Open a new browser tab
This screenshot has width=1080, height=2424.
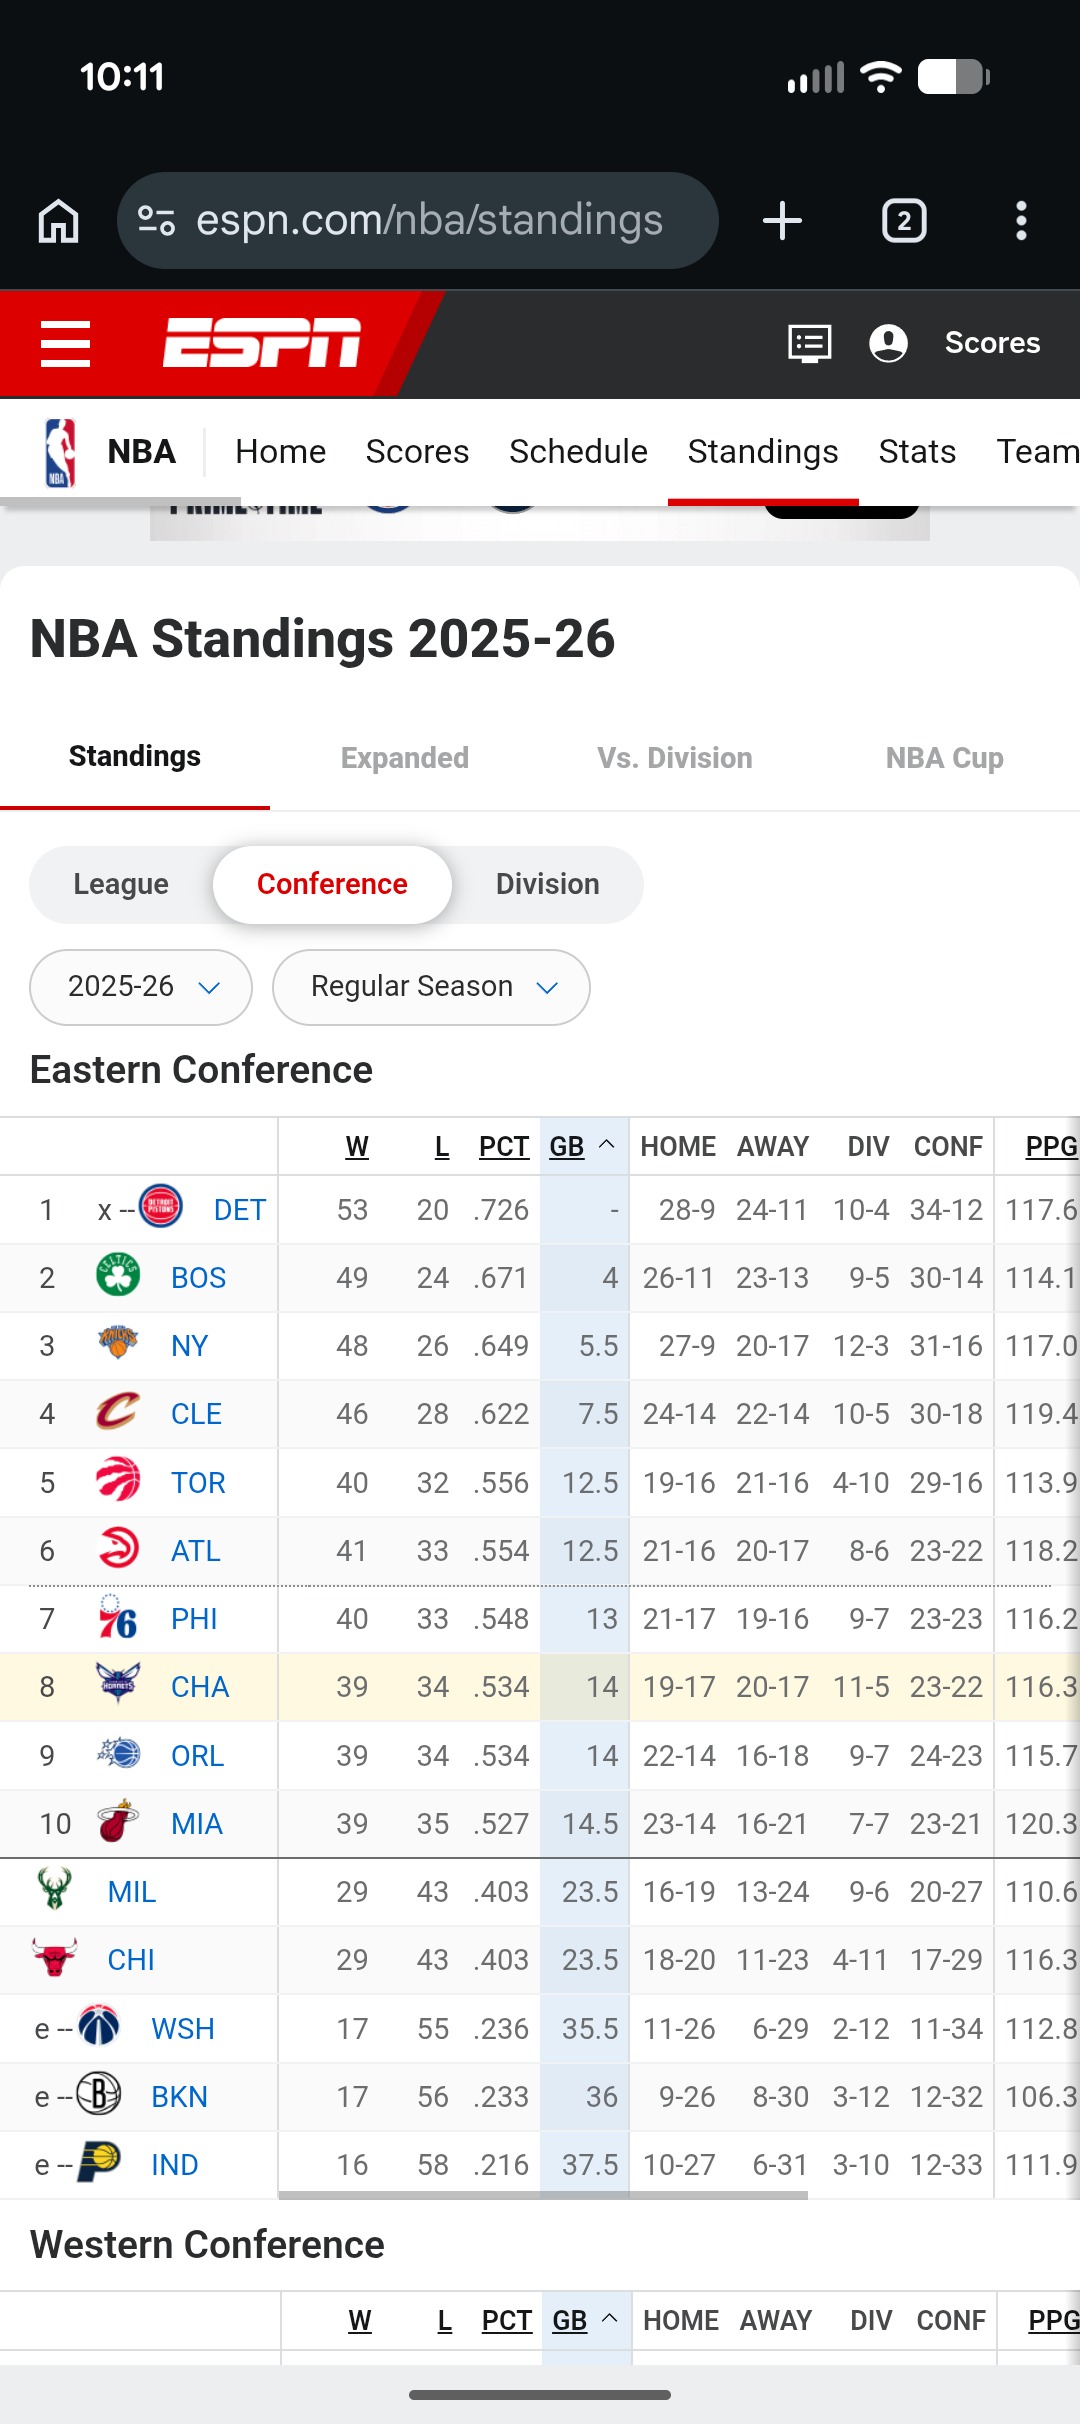coord(782,221)
